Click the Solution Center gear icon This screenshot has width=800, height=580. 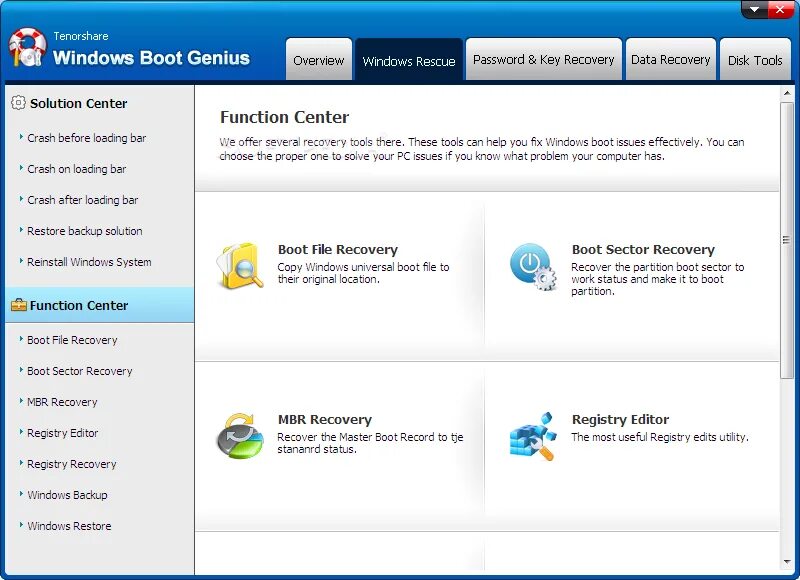(x=19, y=103)
